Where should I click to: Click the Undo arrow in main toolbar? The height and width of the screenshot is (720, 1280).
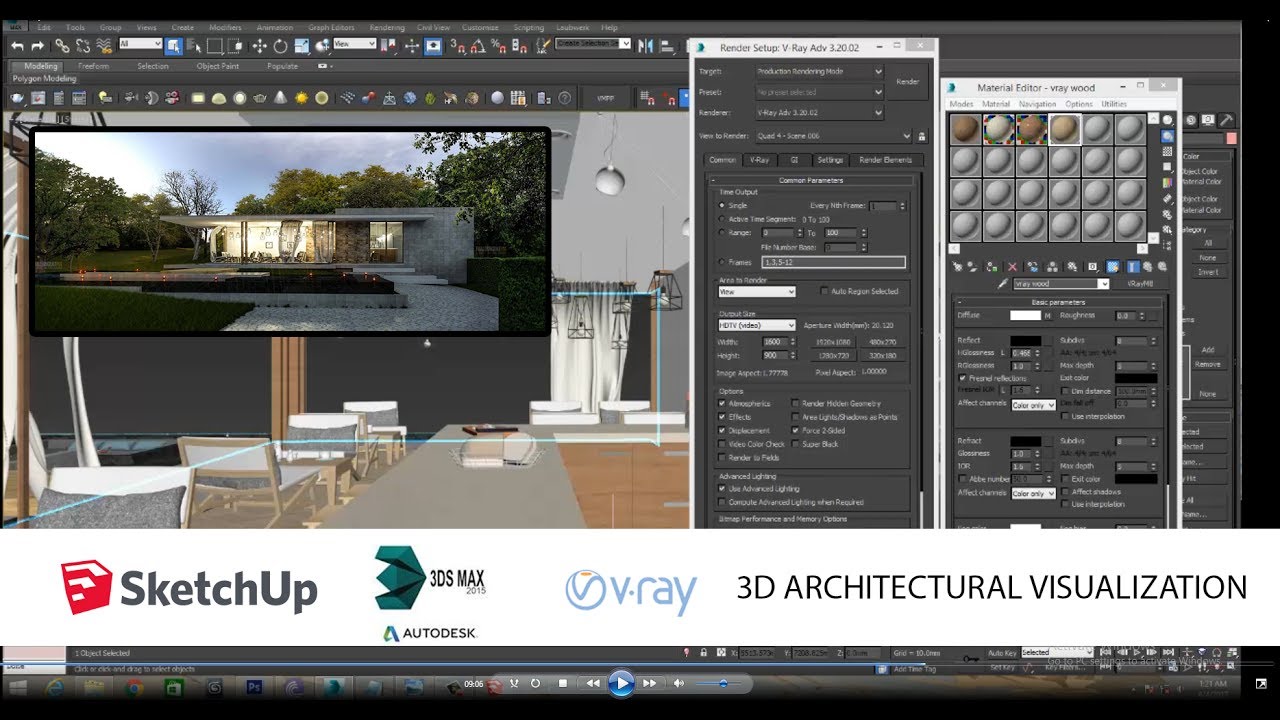tap(17, 45)
